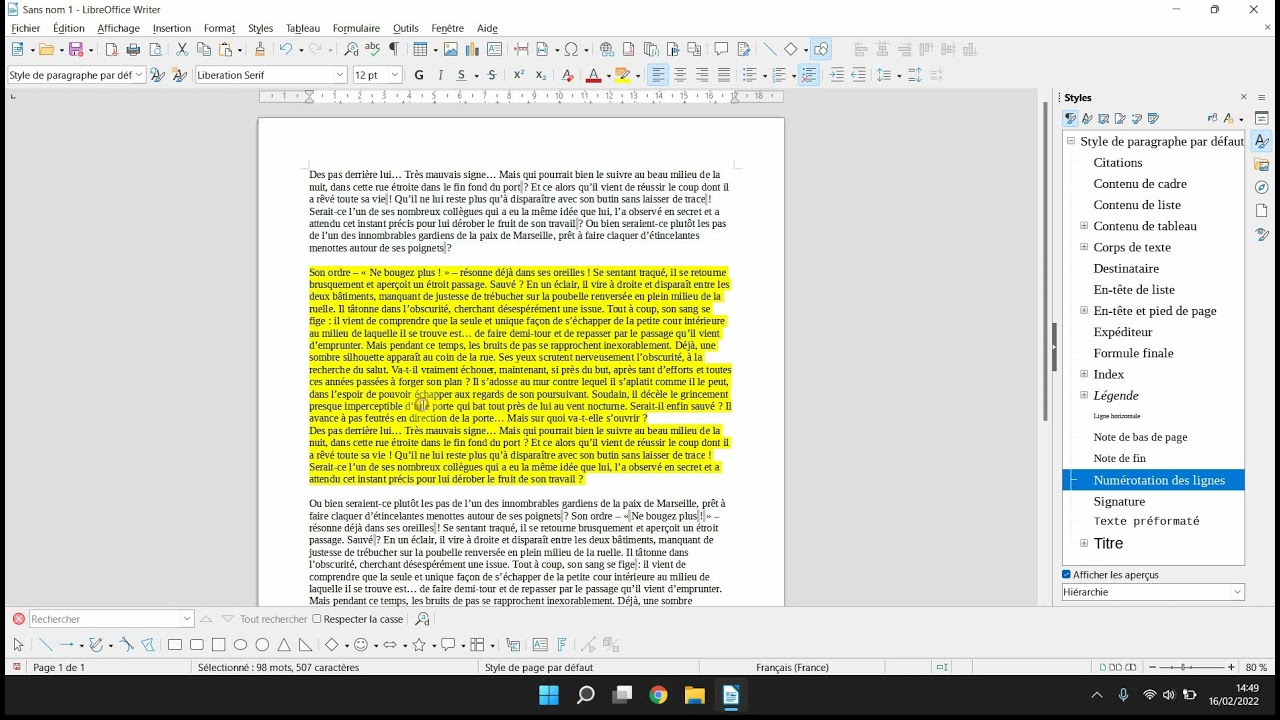1280x720 pixels.
Task: Open the Format menu
Action: pyautogui.click(x=219, y=28)
